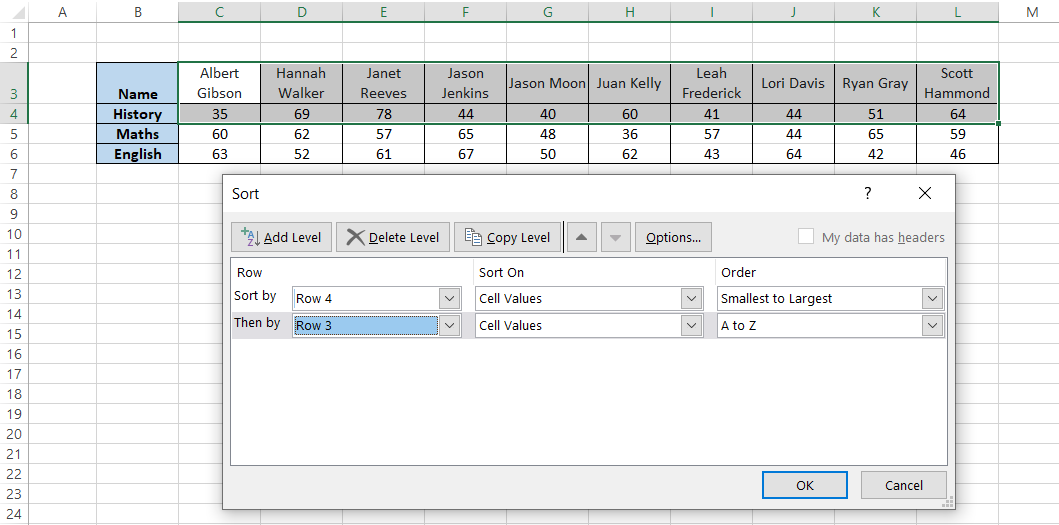
Task: Close the Sort dialog with X
Action: tap(924, 193)
